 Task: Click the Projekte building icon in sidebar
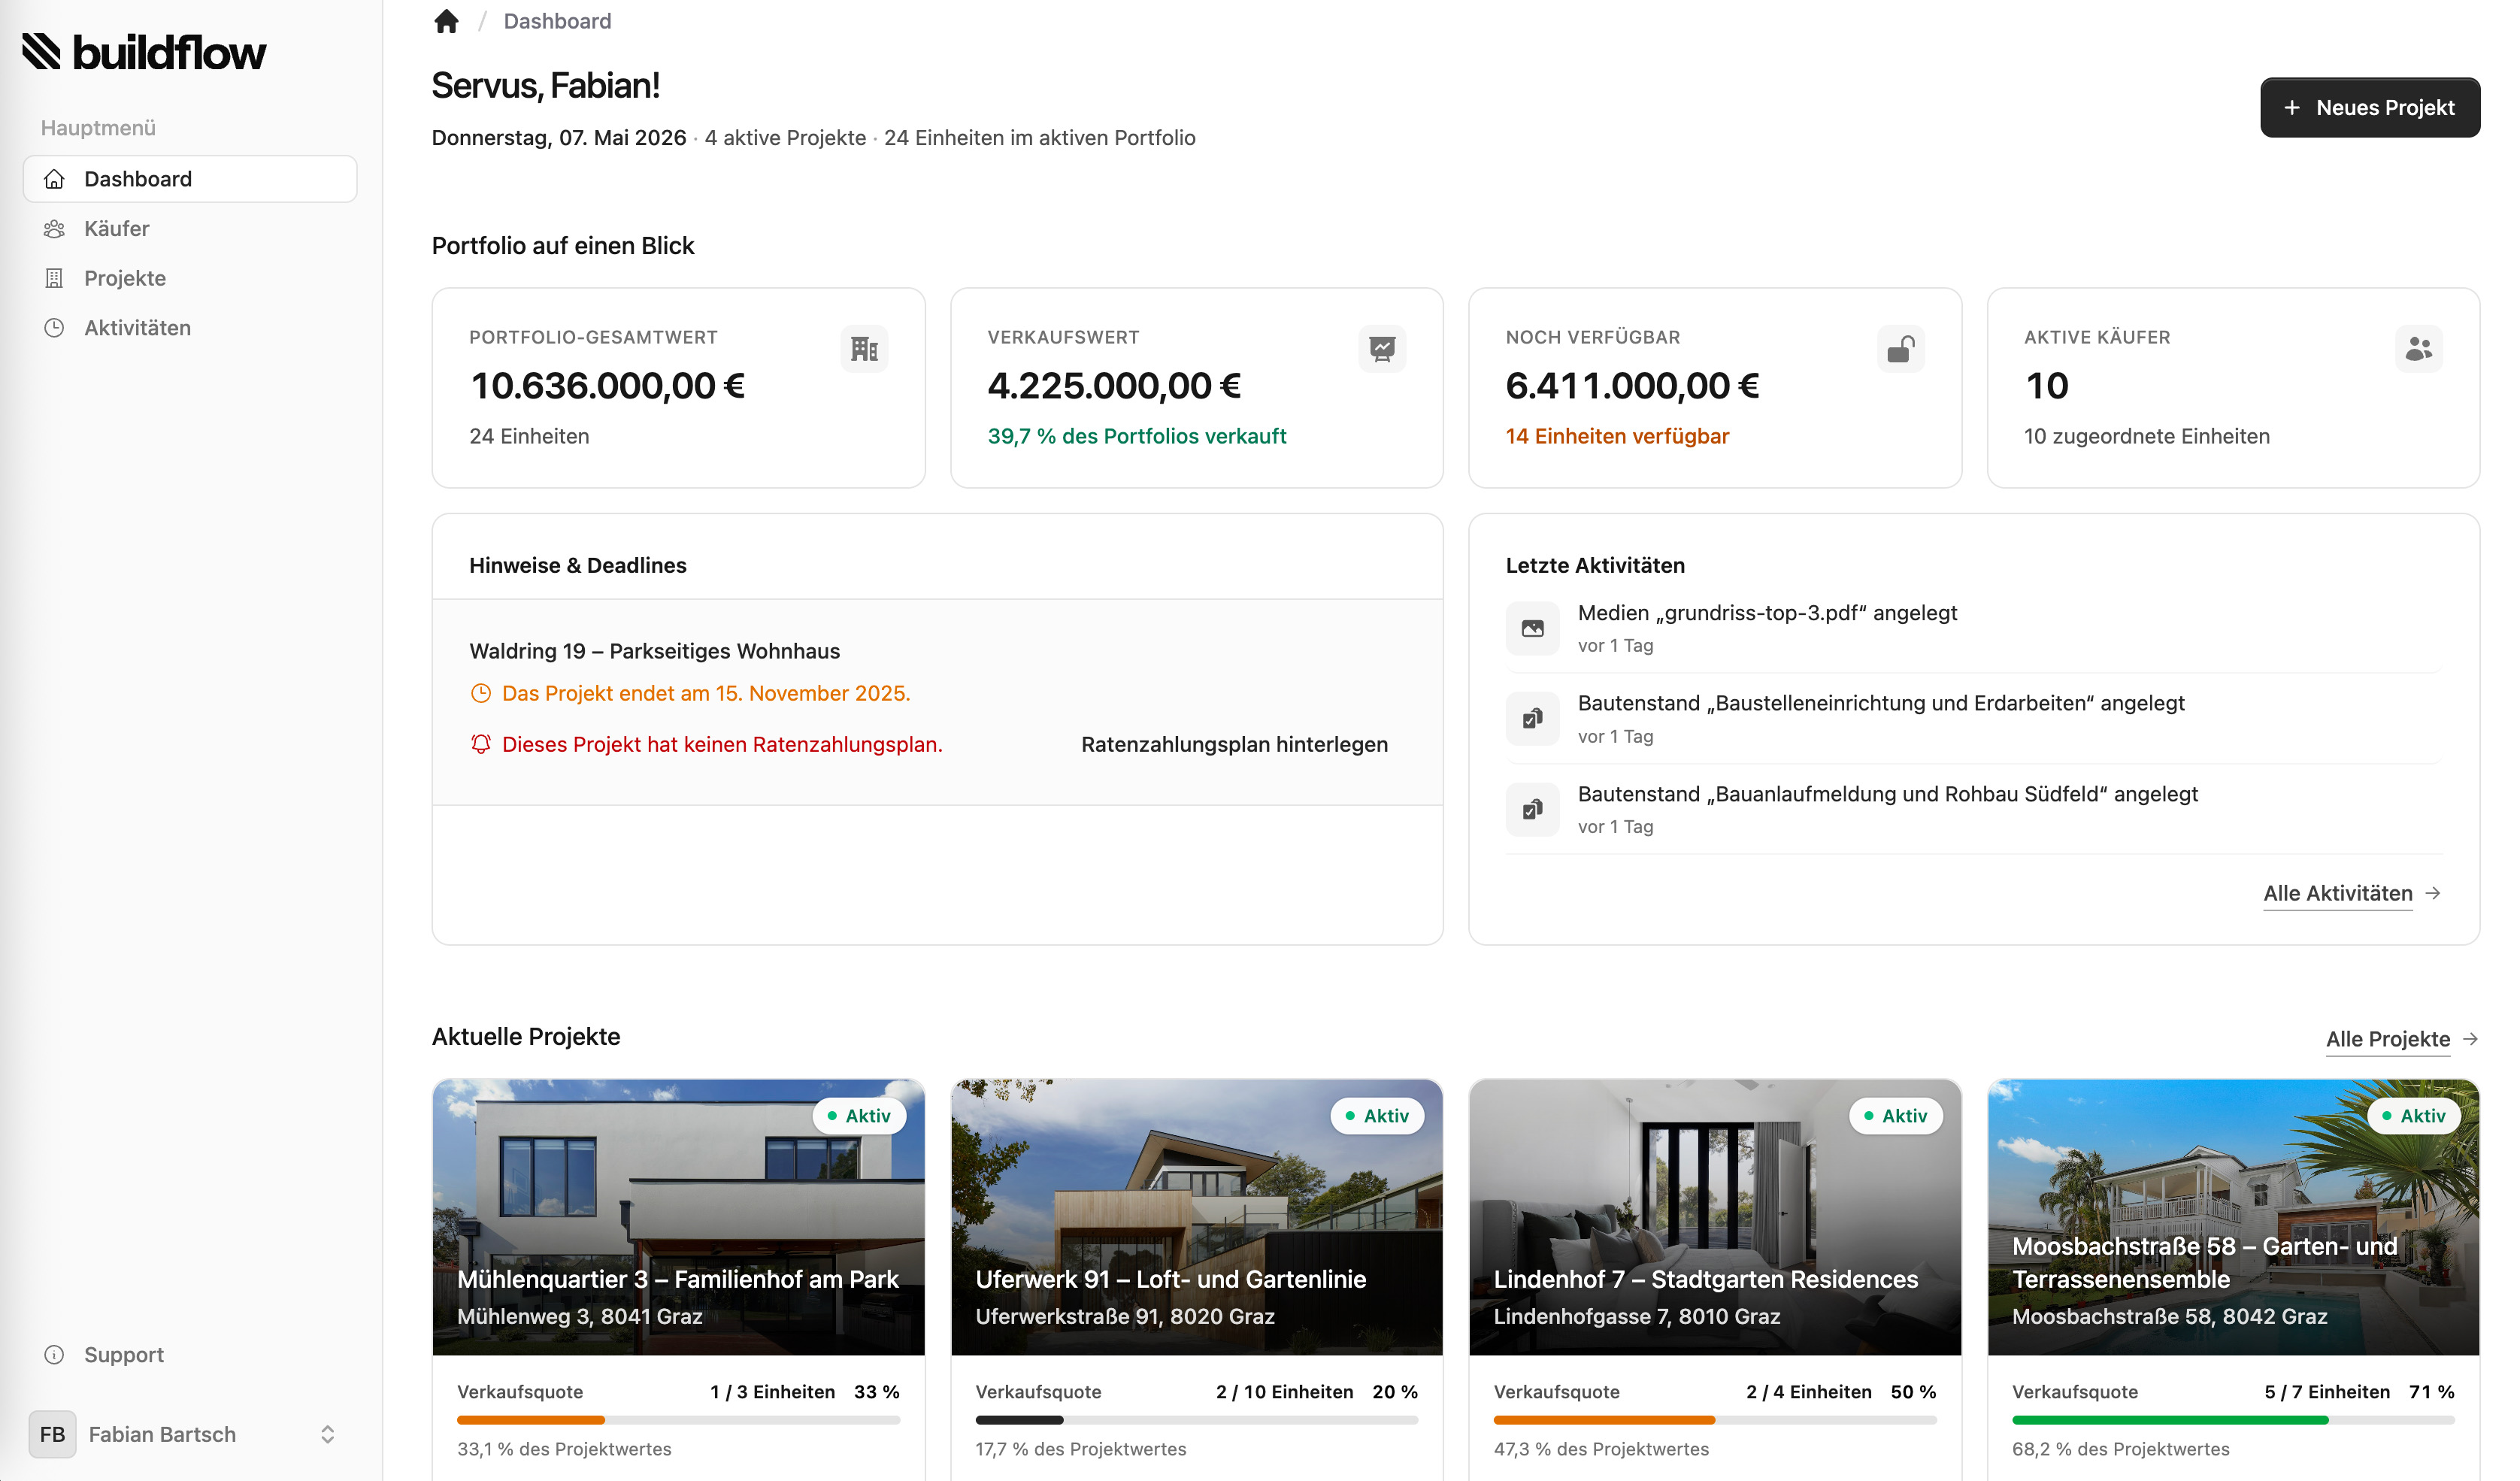(x=54, y=278)
